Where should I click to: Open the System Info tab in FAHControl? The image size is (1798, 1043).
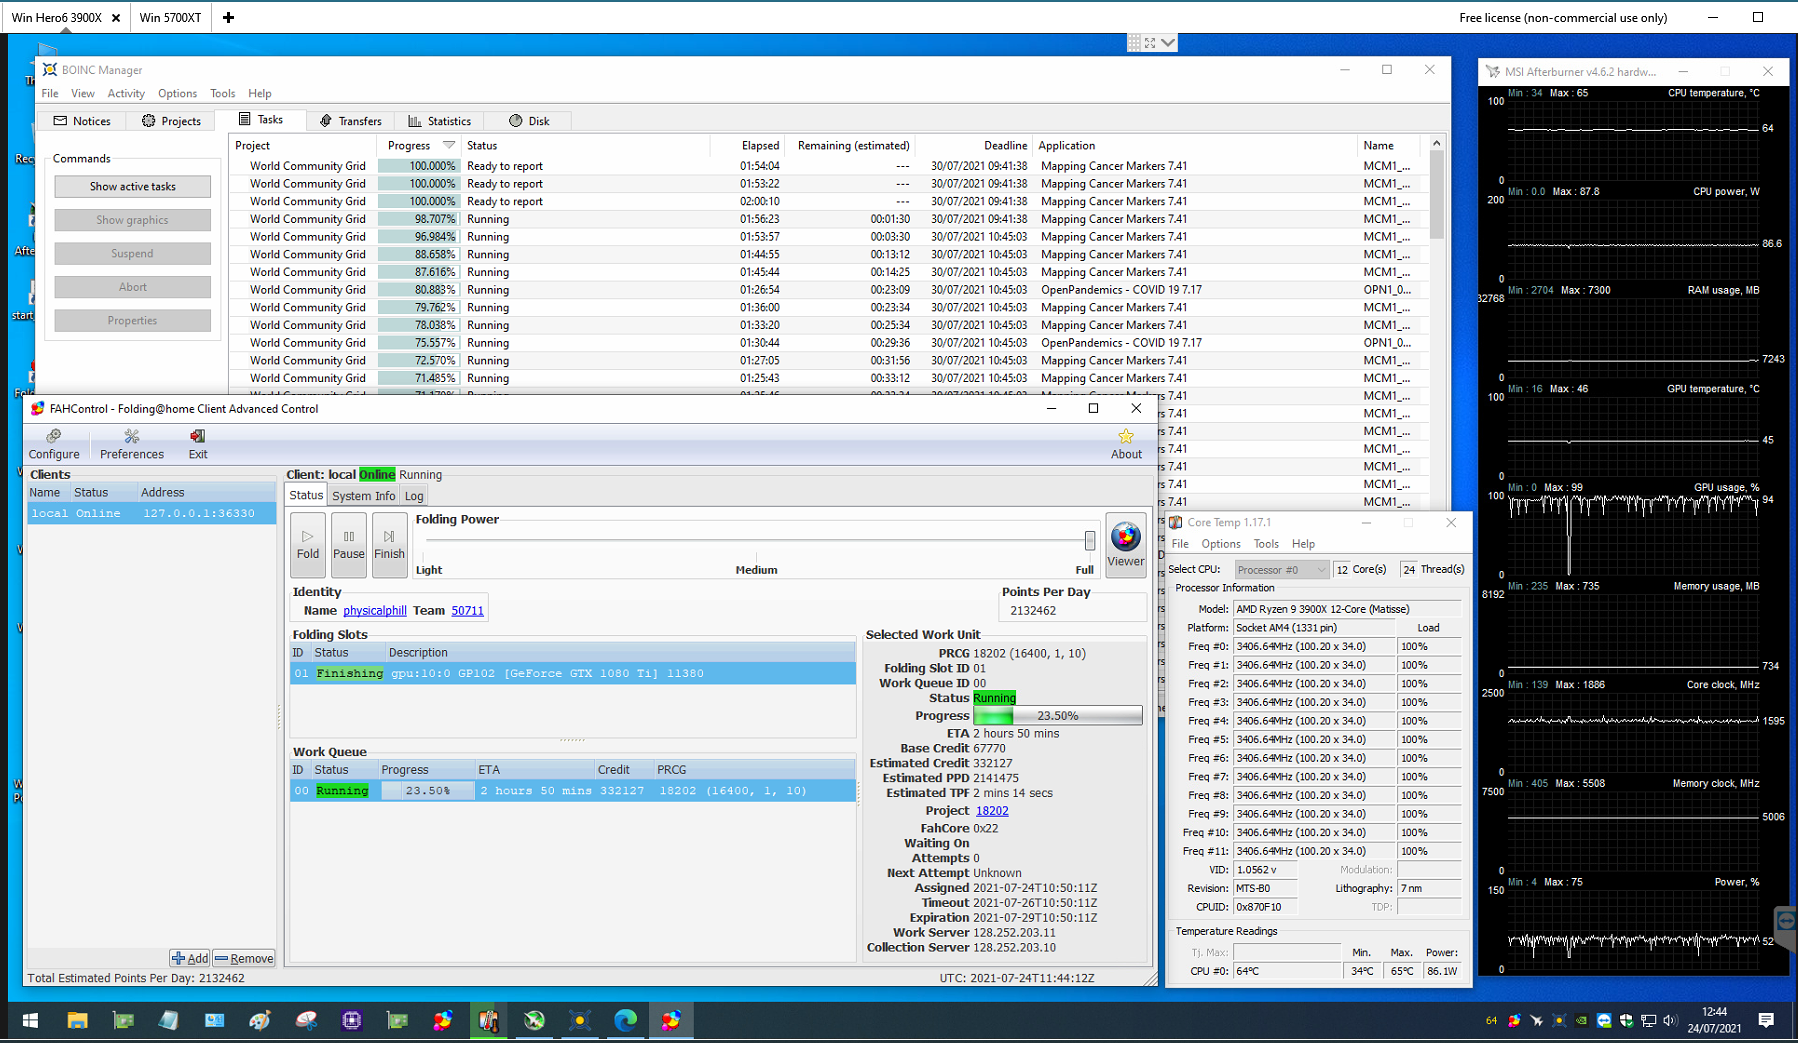363,496
